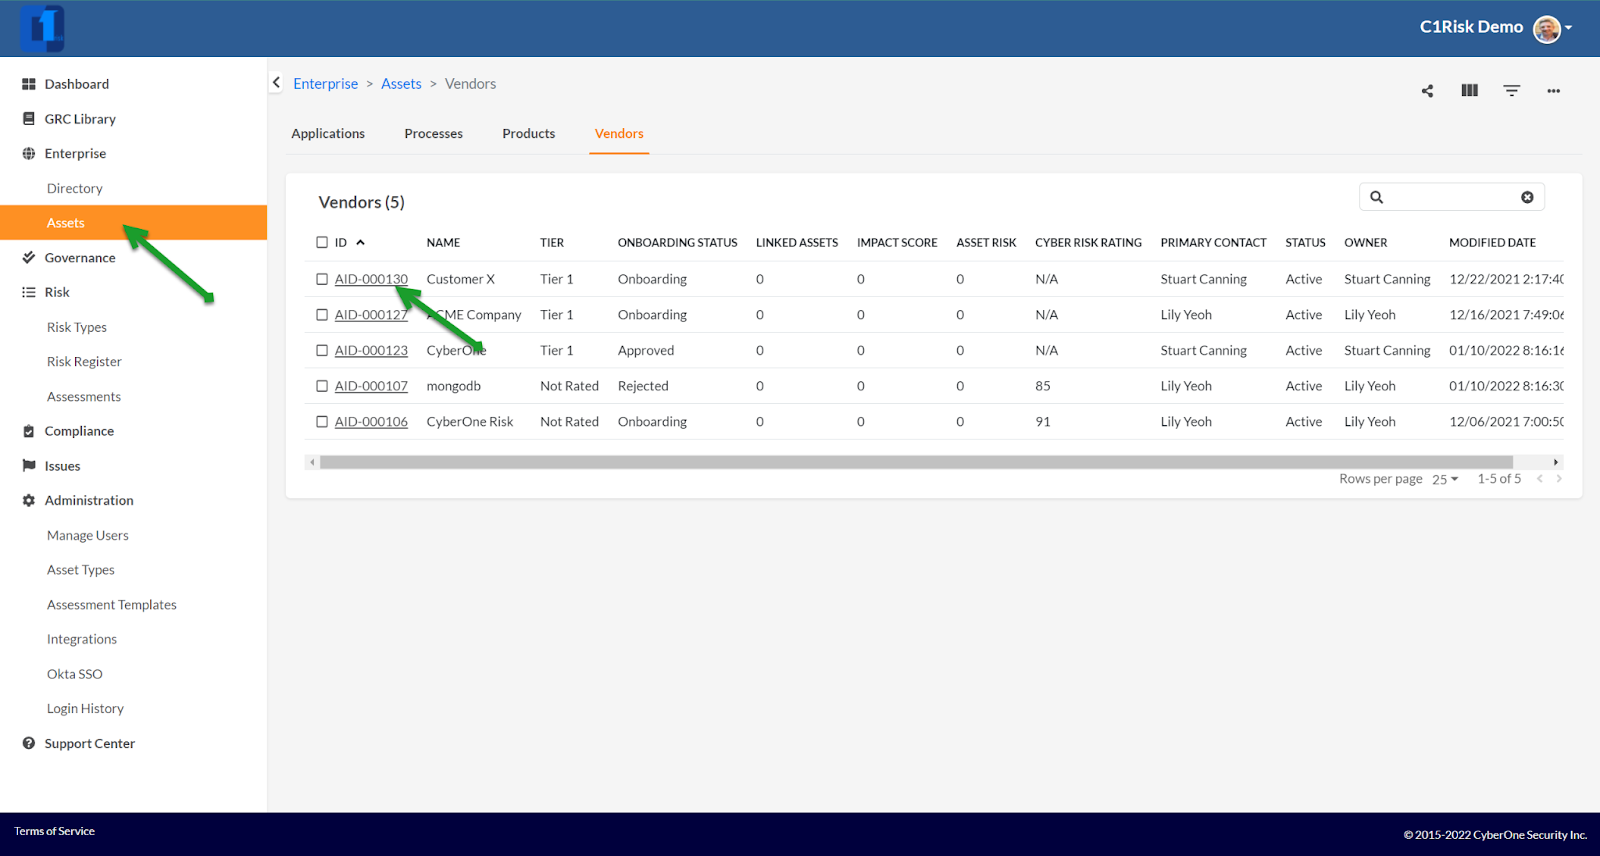Click the Governance checkmark icon

pos(29,258)
